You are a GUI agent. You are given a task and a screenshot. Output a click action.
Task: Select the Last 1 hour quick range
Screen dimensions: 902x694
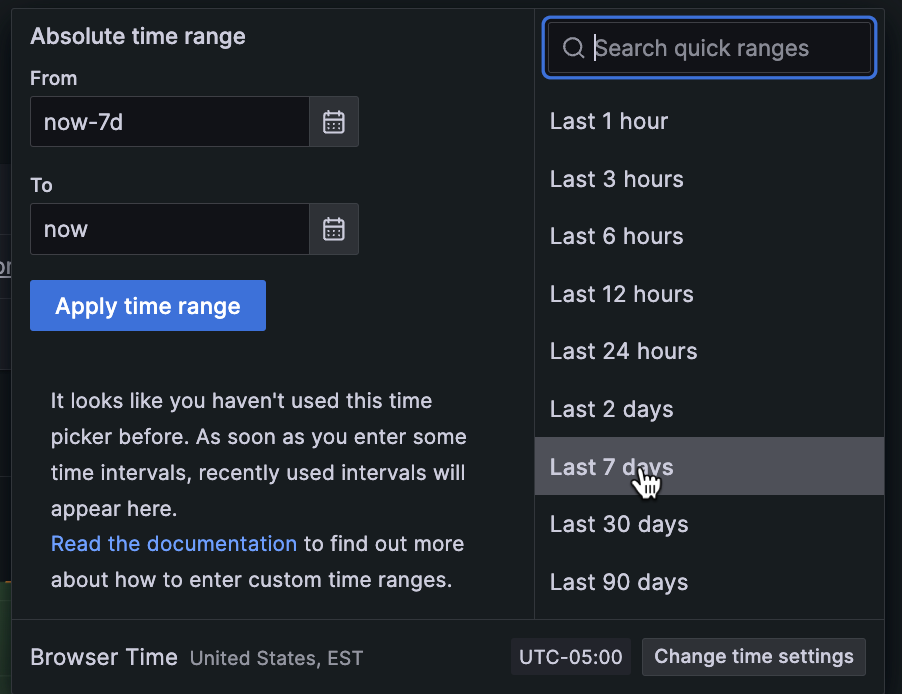pos(609,121)
